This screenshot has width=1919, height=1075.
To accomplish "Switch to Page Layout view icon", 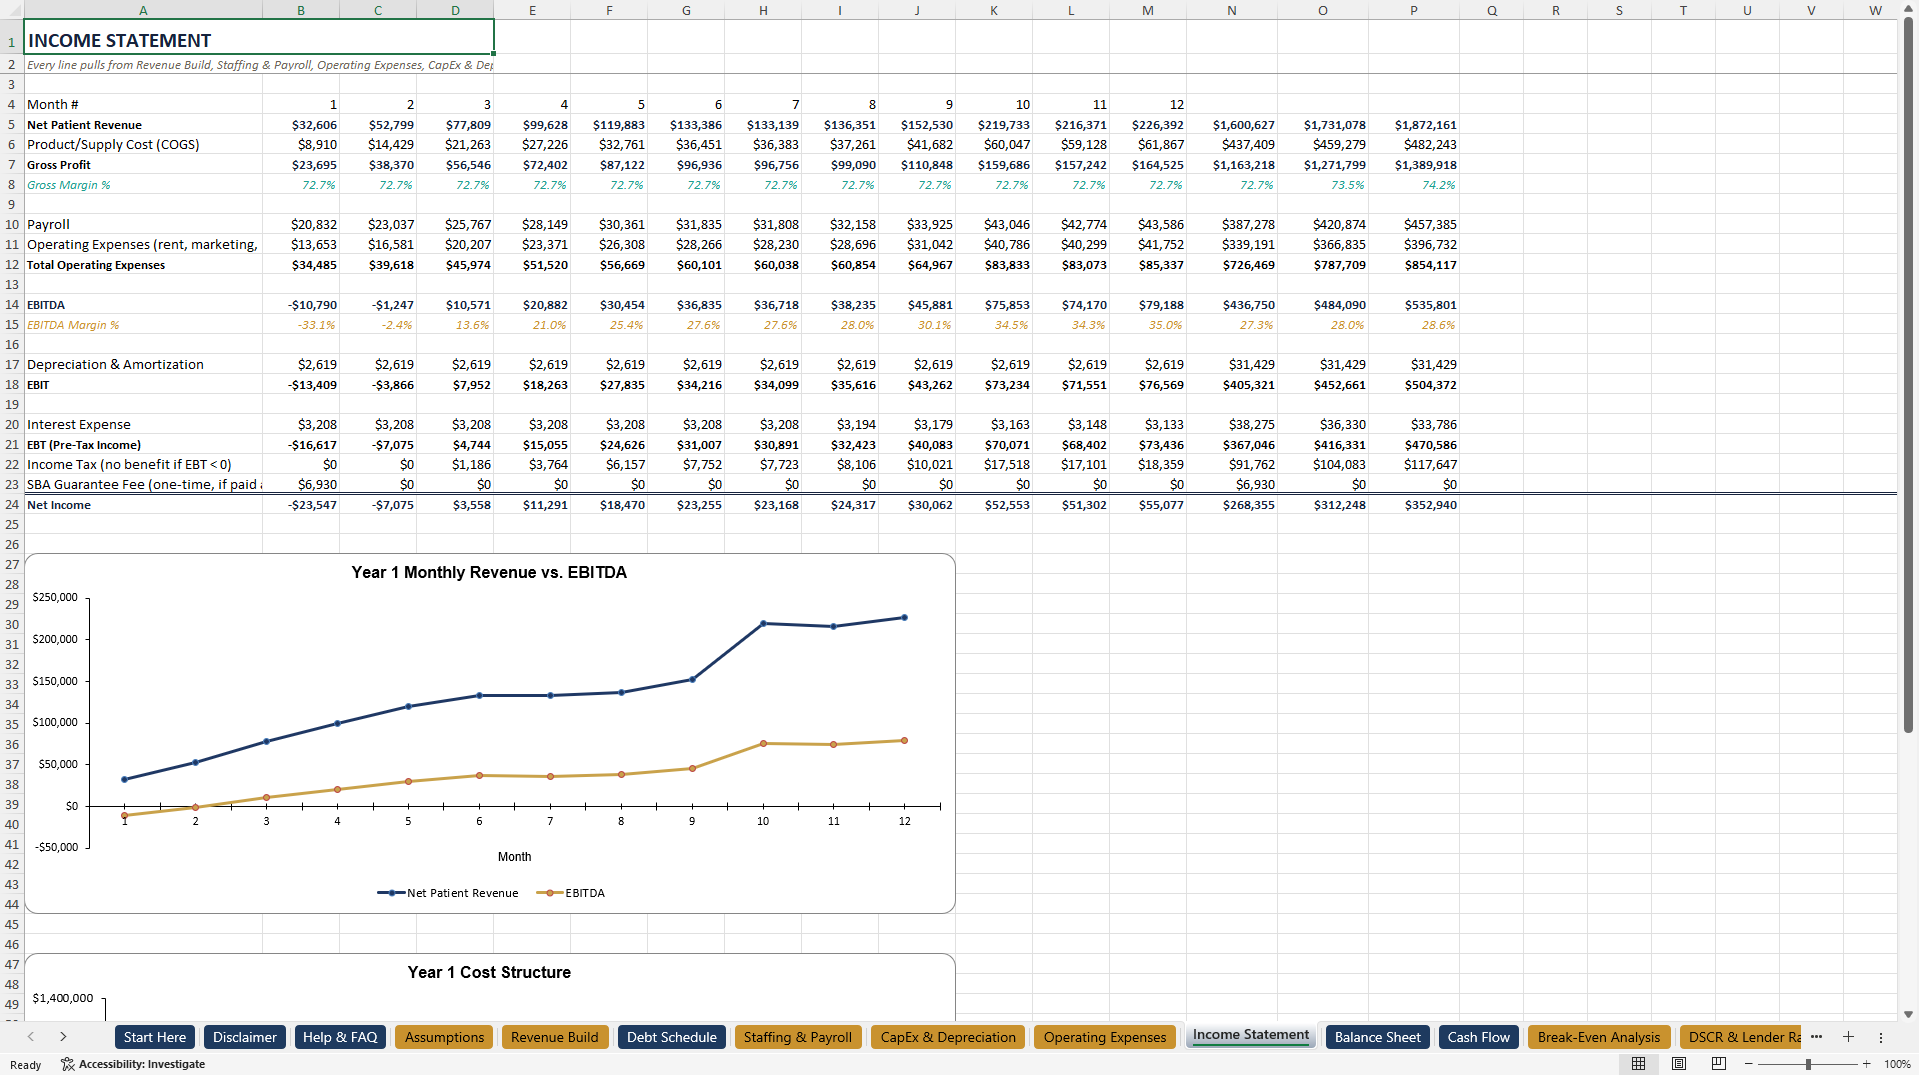I will coord(1679,1064).
